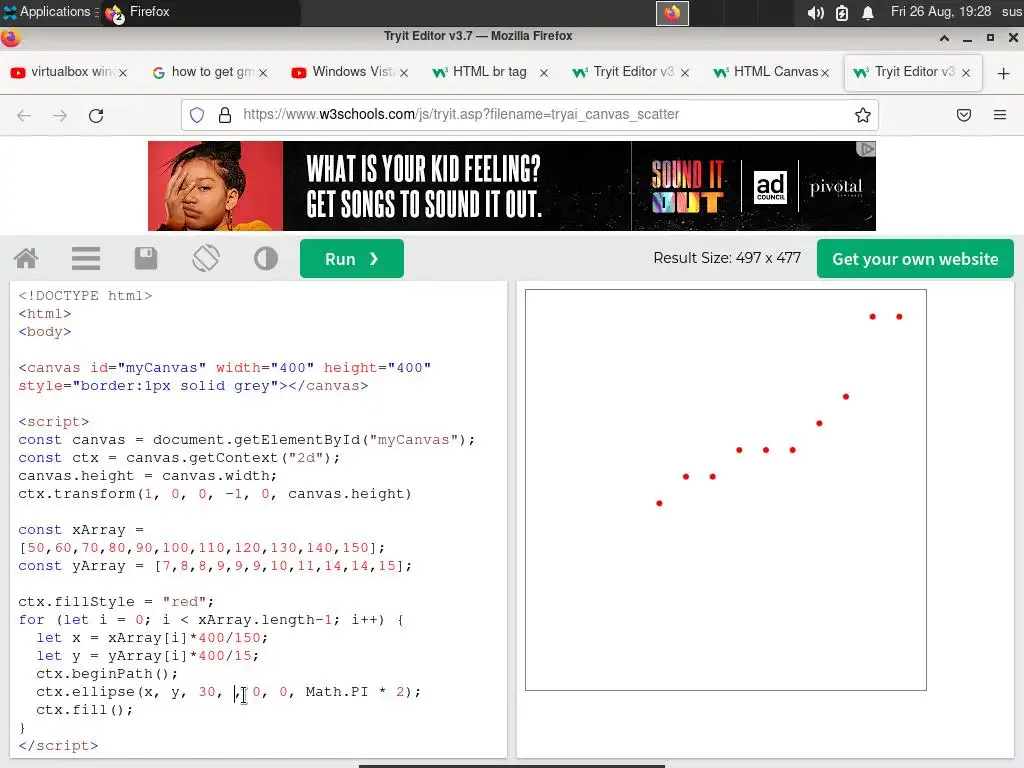
Task: Go forward in Firefox
Action: [x=60, y=116]
